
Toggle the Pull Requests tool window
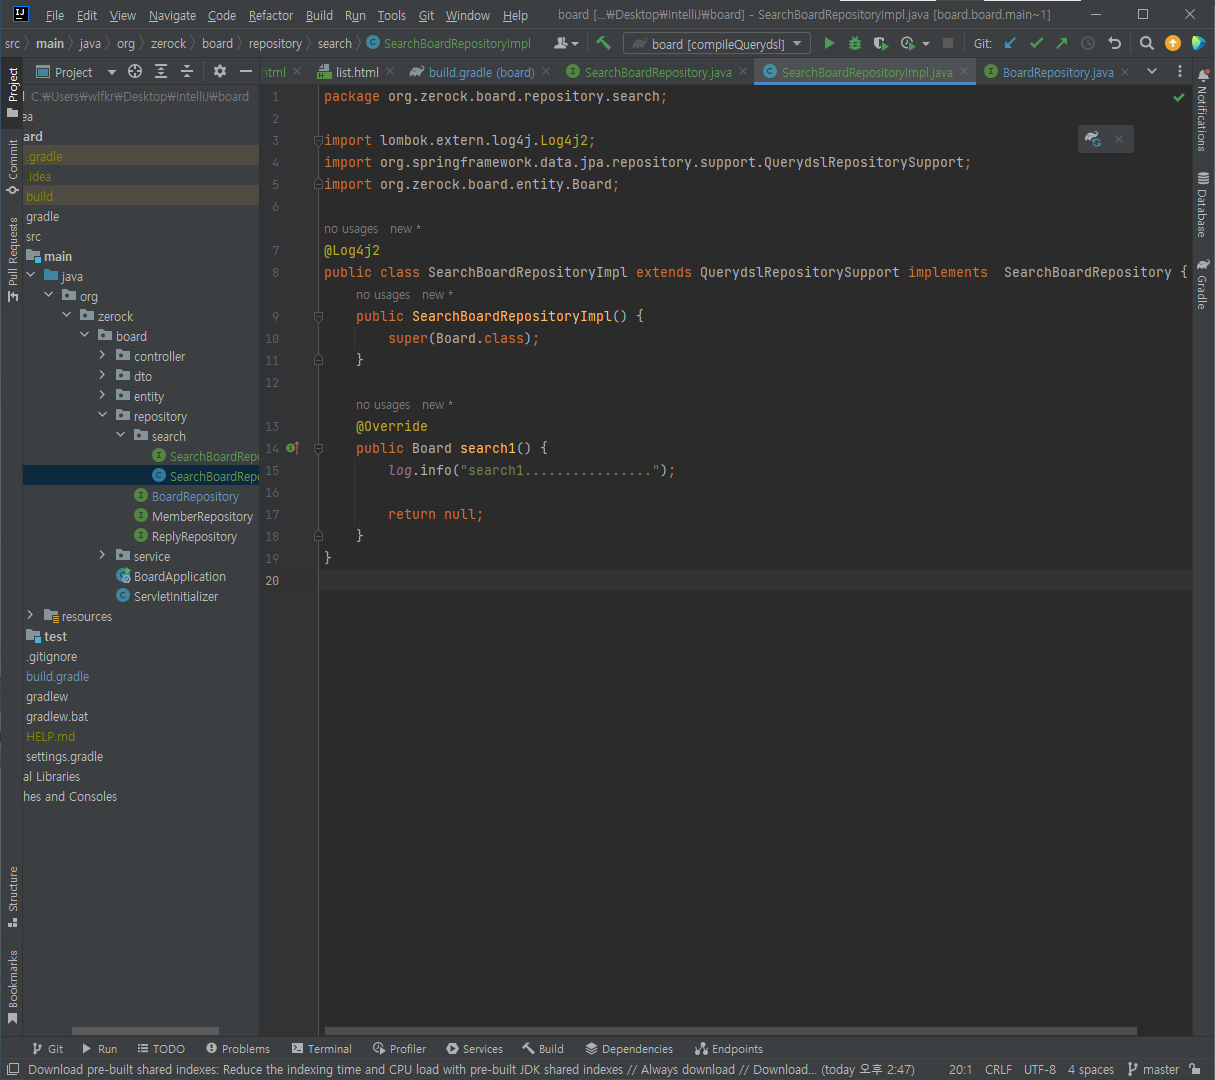point(13,259)
